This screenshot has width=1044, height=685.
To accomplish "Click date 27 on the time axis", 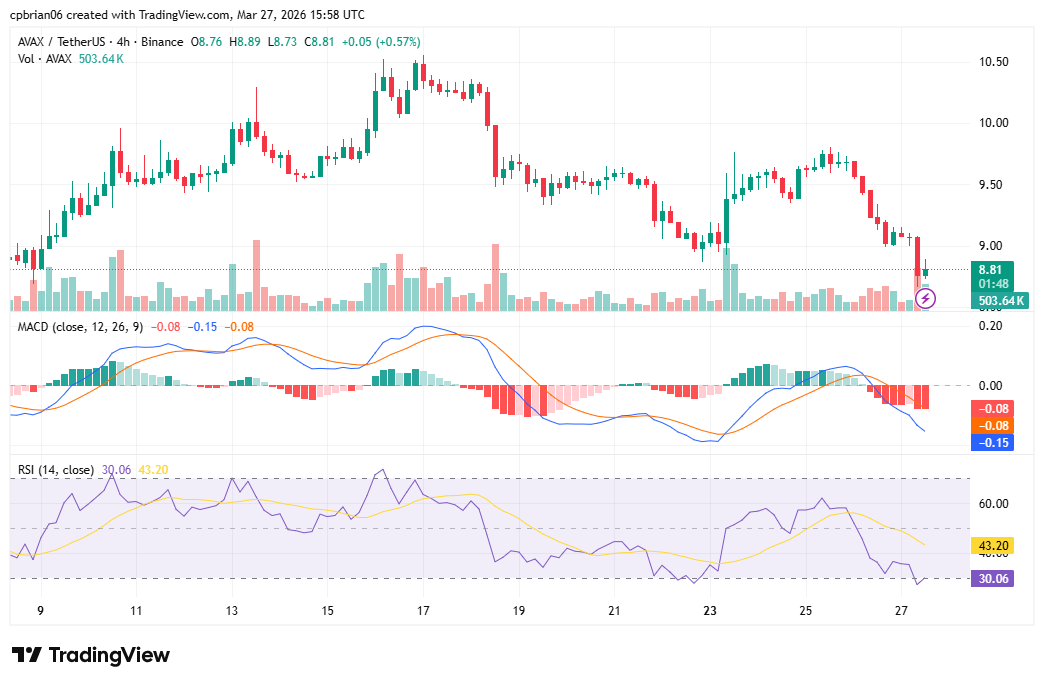I will click(x=902, y=610).
